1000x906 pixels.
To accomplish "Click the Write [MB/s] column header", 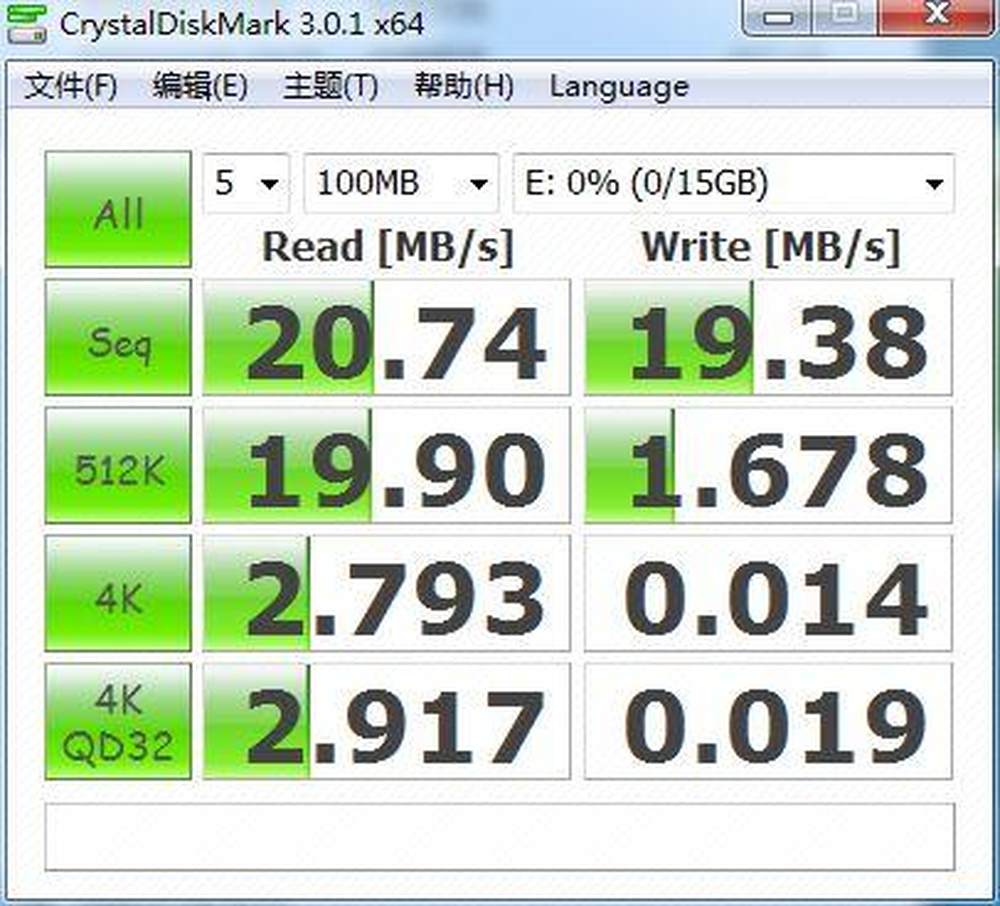I will 770,247.
